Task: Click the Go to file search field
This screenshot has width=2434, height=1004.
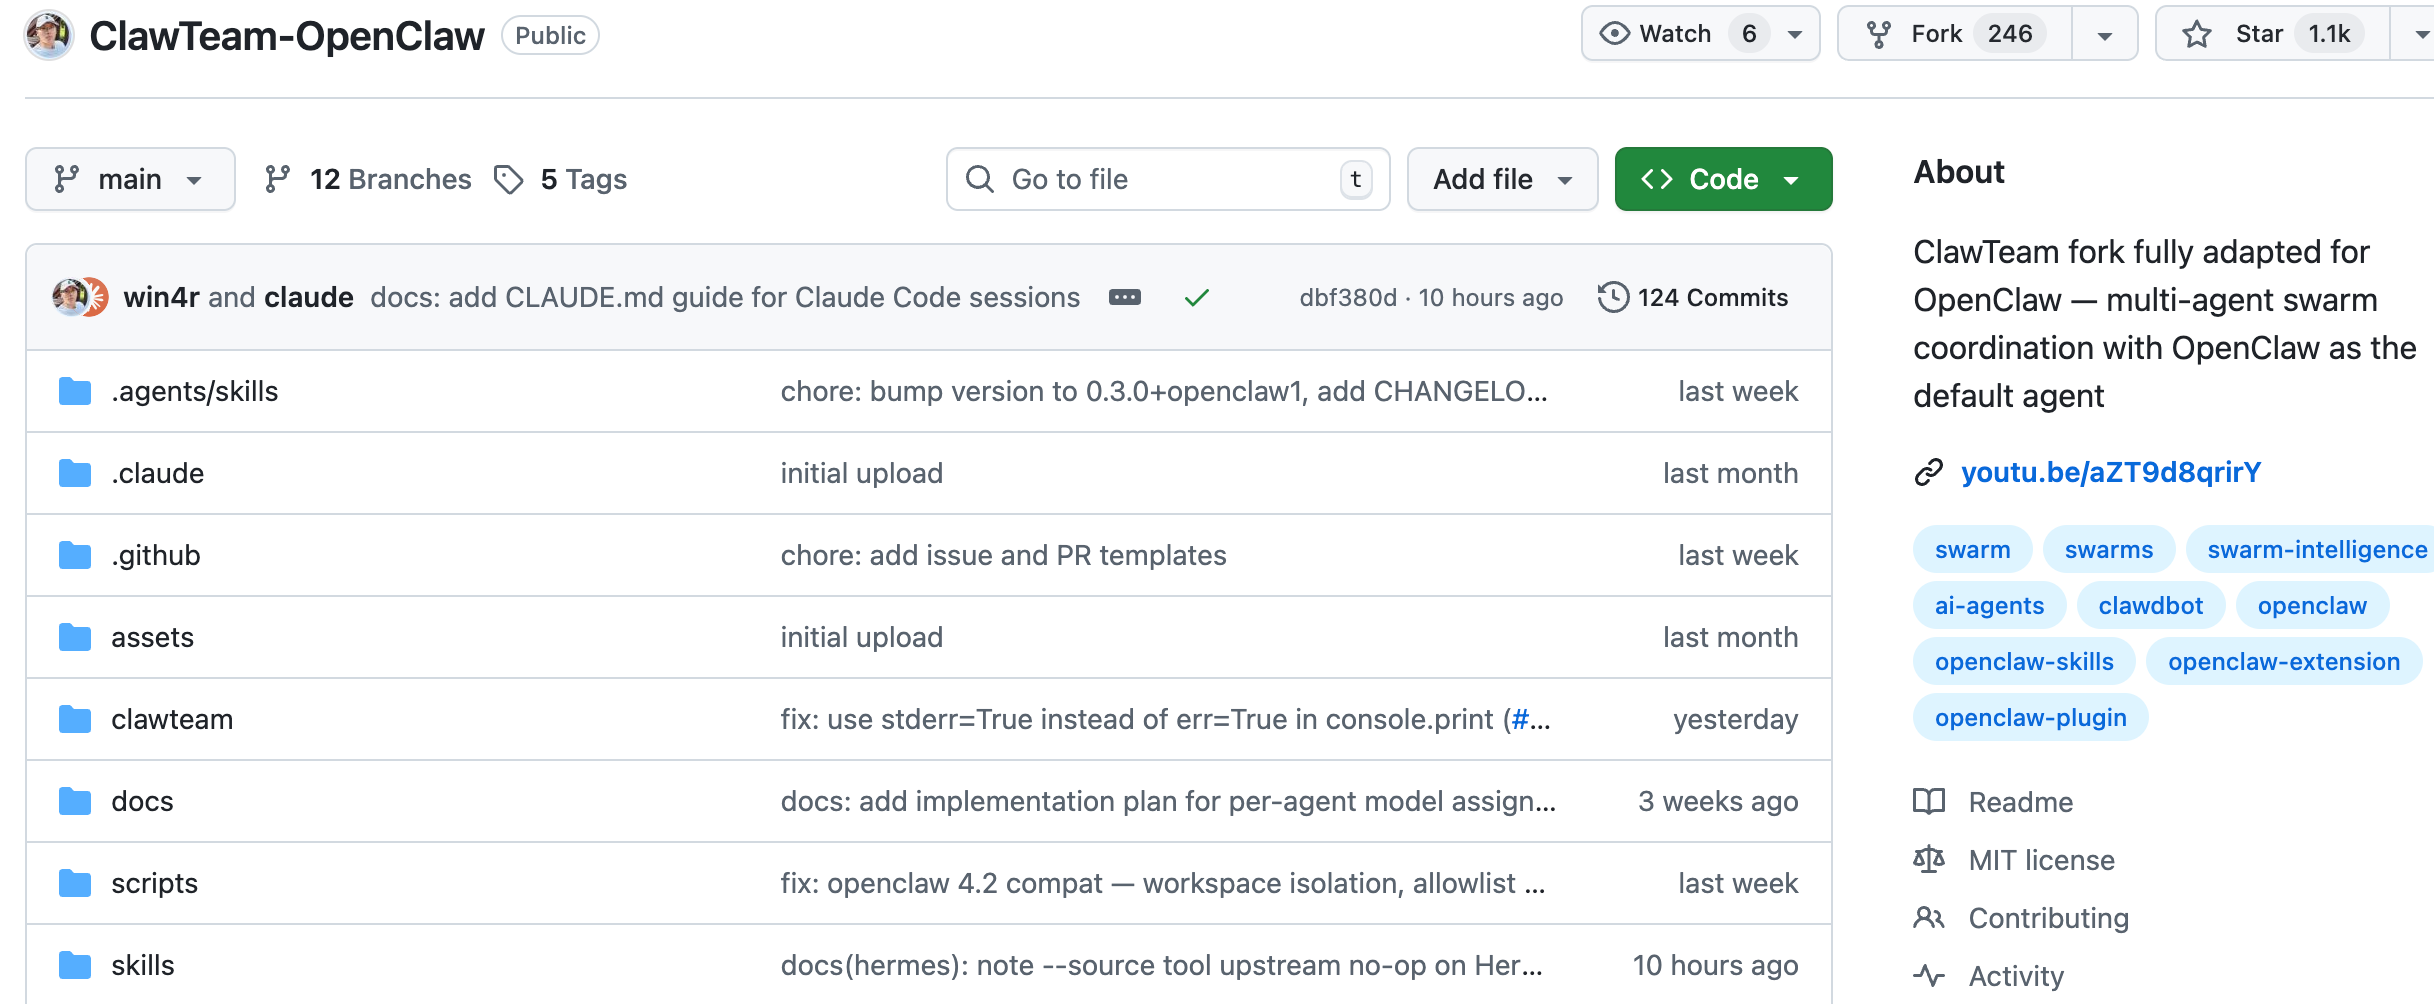Action: point(1167,179)
